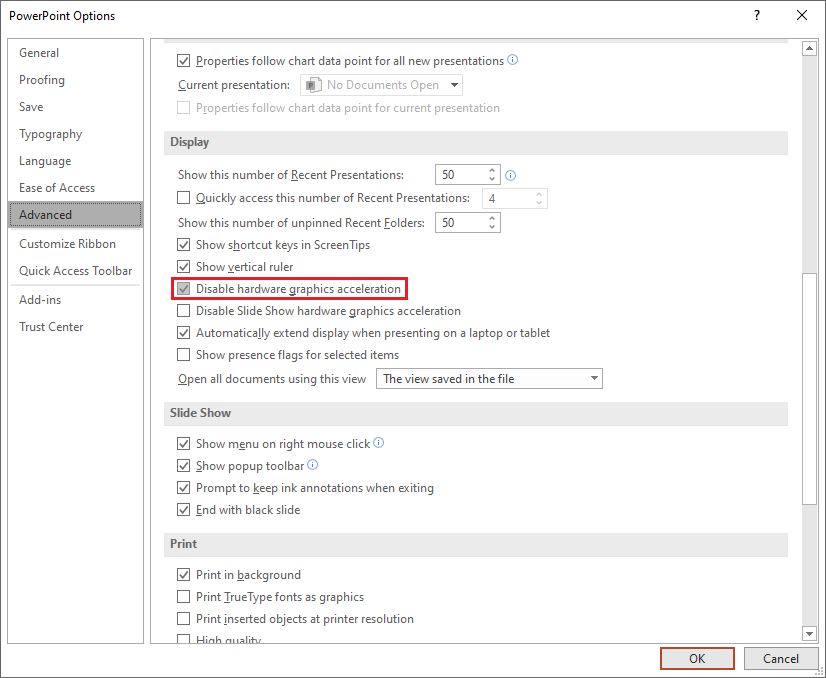Screen dimensions: 826x678
Task: Click info icon beside Show menu on right mouse click
Action: pyautogui.click(x=379, y=443)
